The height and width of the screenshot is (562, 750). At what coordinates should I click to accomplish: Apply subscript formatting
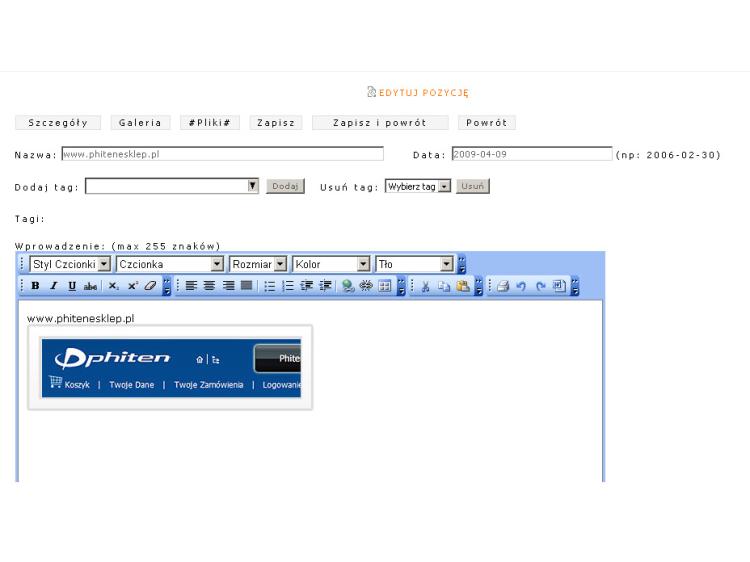pyautogui.click(x=113, y=286)
